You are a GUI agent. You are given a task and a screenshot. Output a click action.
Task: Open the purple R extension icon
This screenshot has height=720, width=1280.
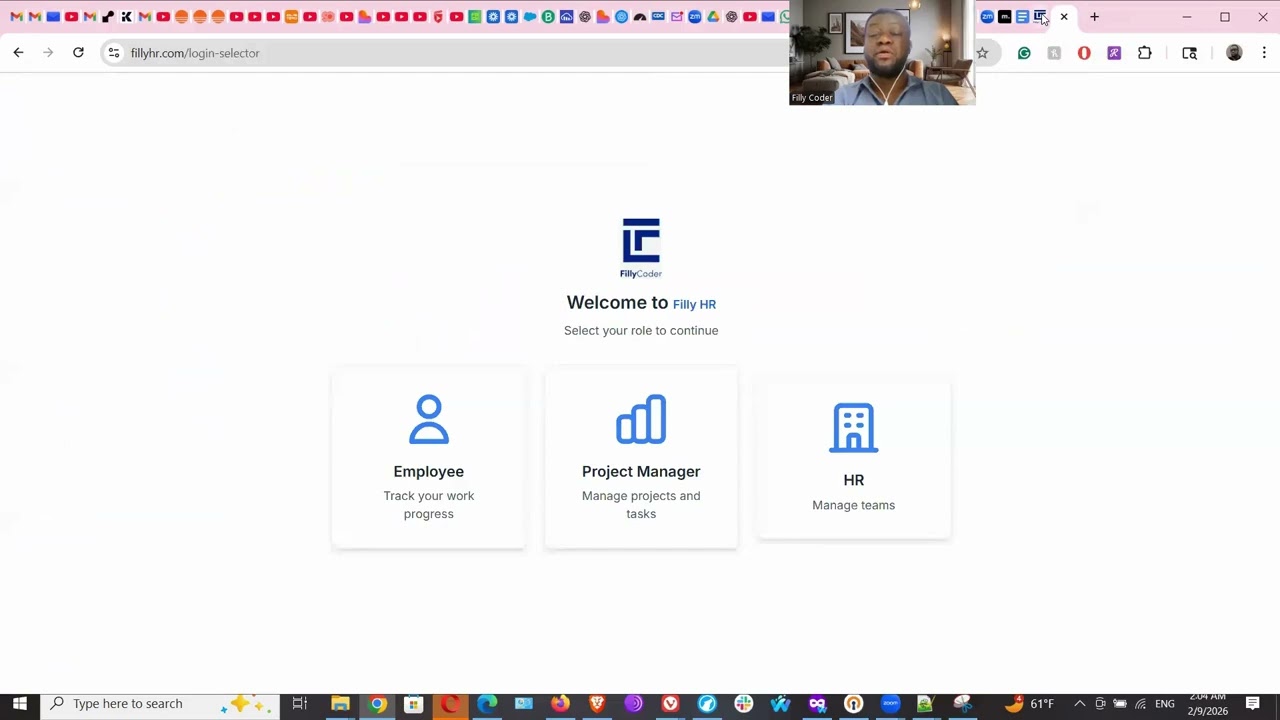pyautogui.click(x=1114, y=53)
